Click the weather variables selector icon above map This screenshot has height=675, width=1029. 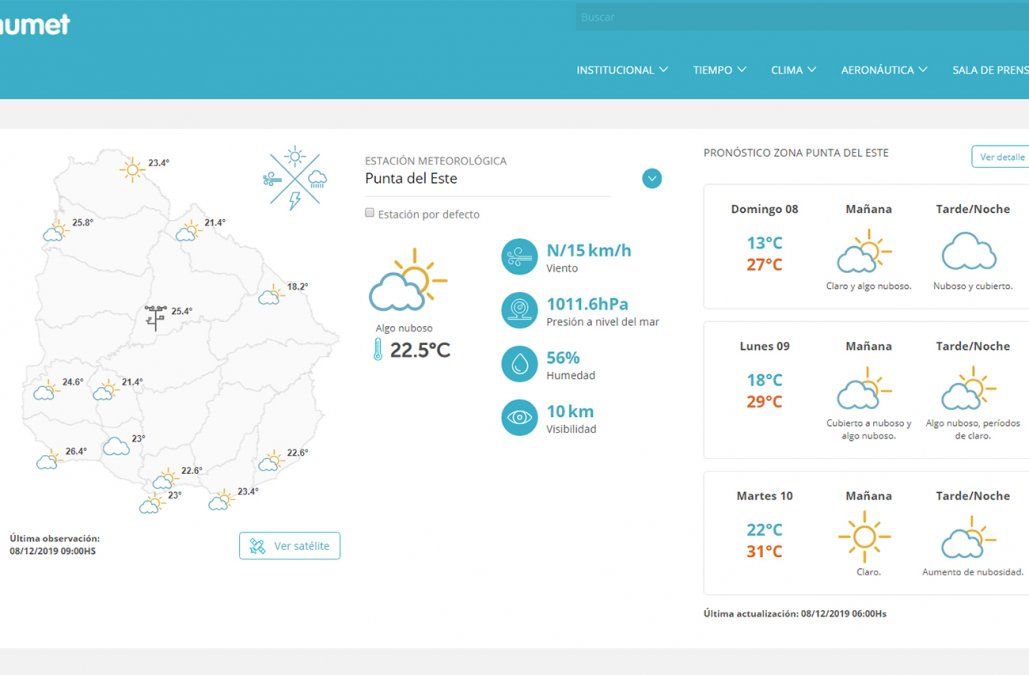pos(295,178)
